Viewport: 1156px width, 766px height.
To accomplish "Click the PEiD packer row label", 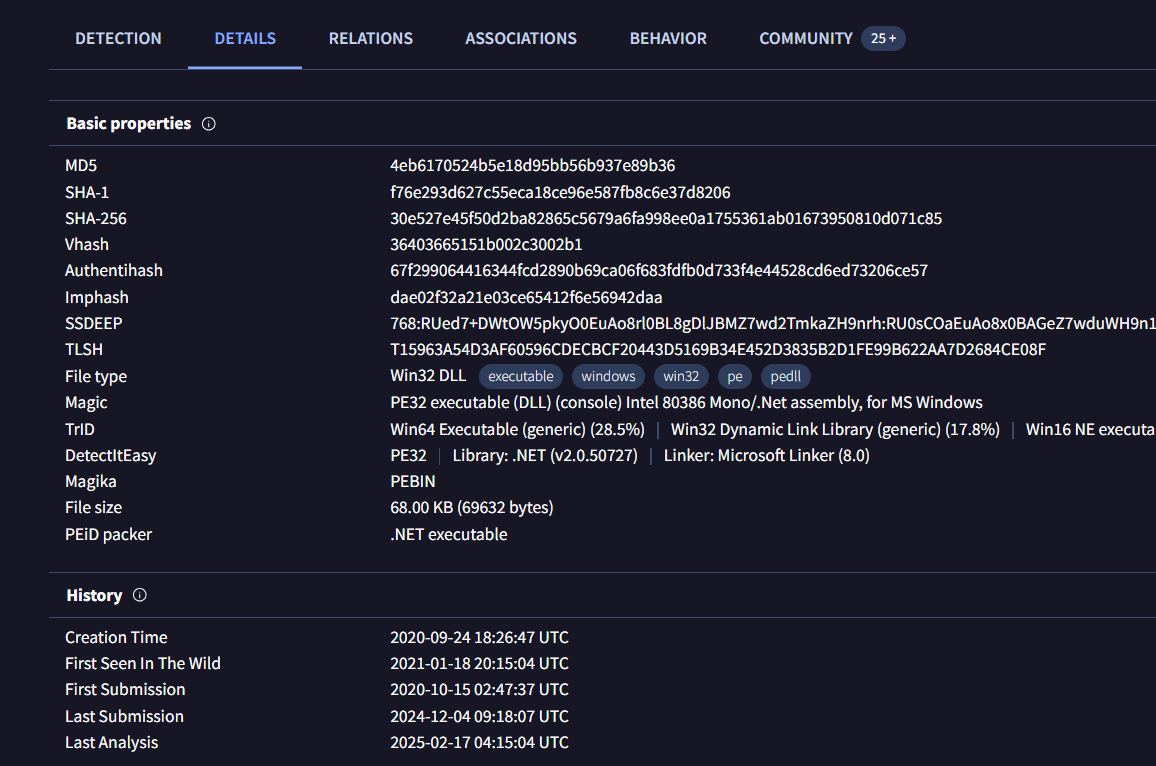I will click(108, 535).
